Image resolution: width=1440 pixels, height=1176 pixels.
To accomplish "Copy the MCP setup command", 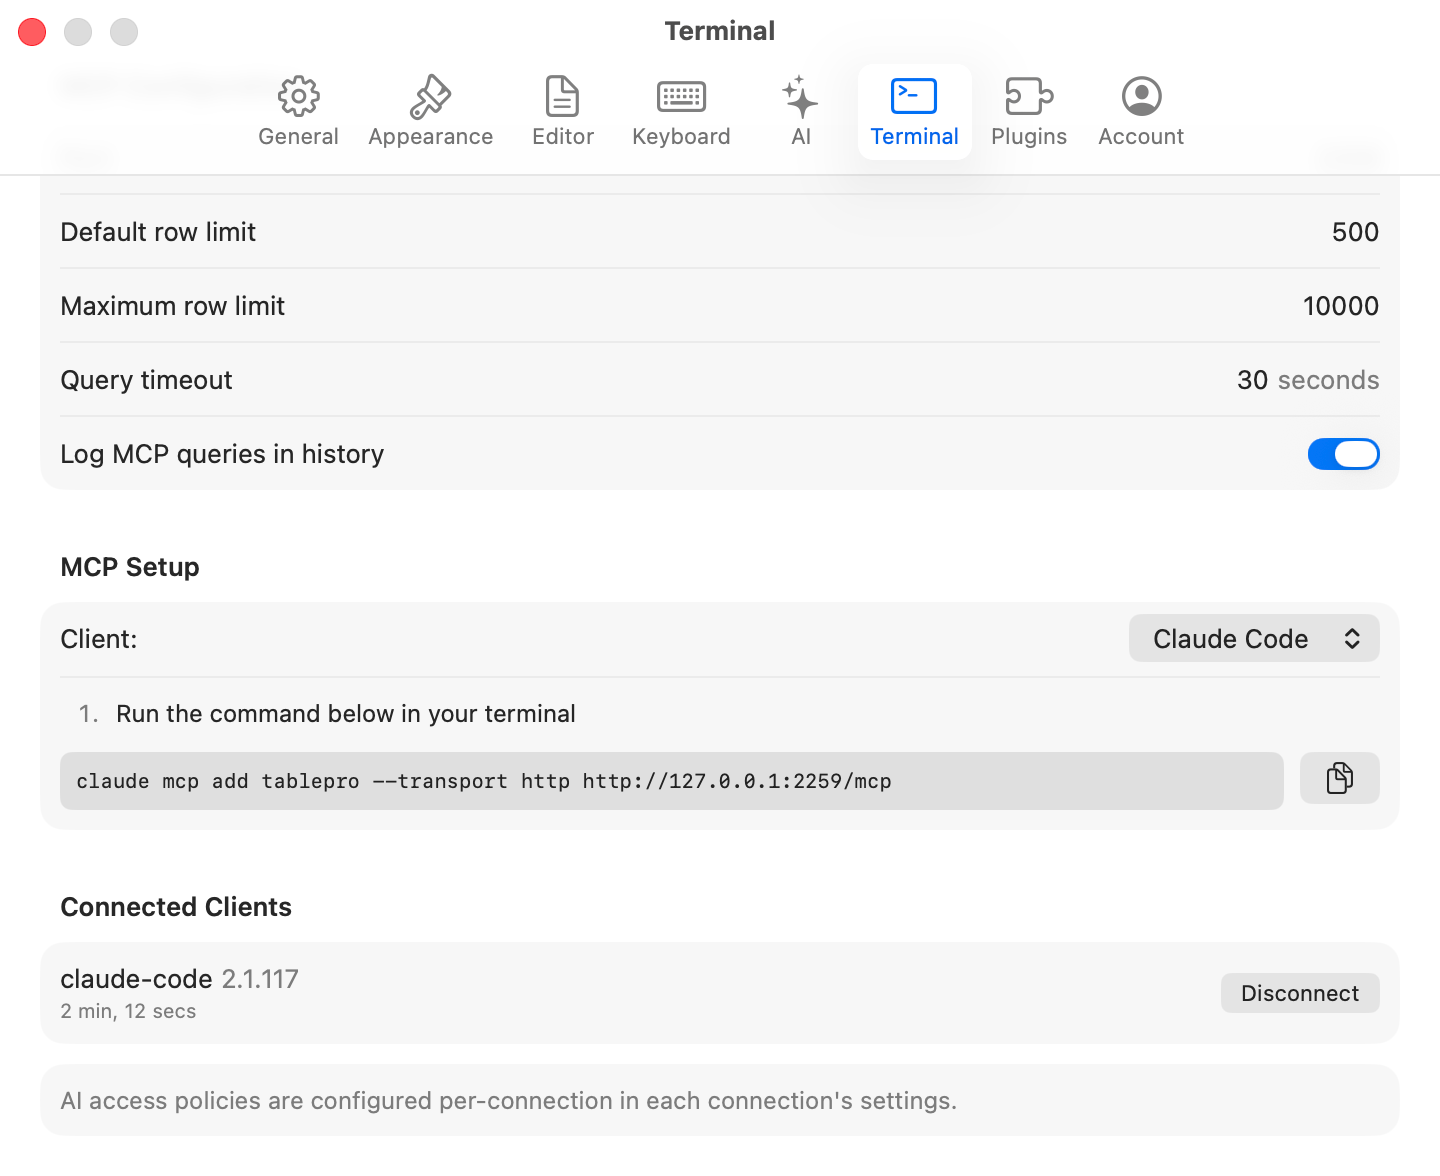I will coord(1339,778).
